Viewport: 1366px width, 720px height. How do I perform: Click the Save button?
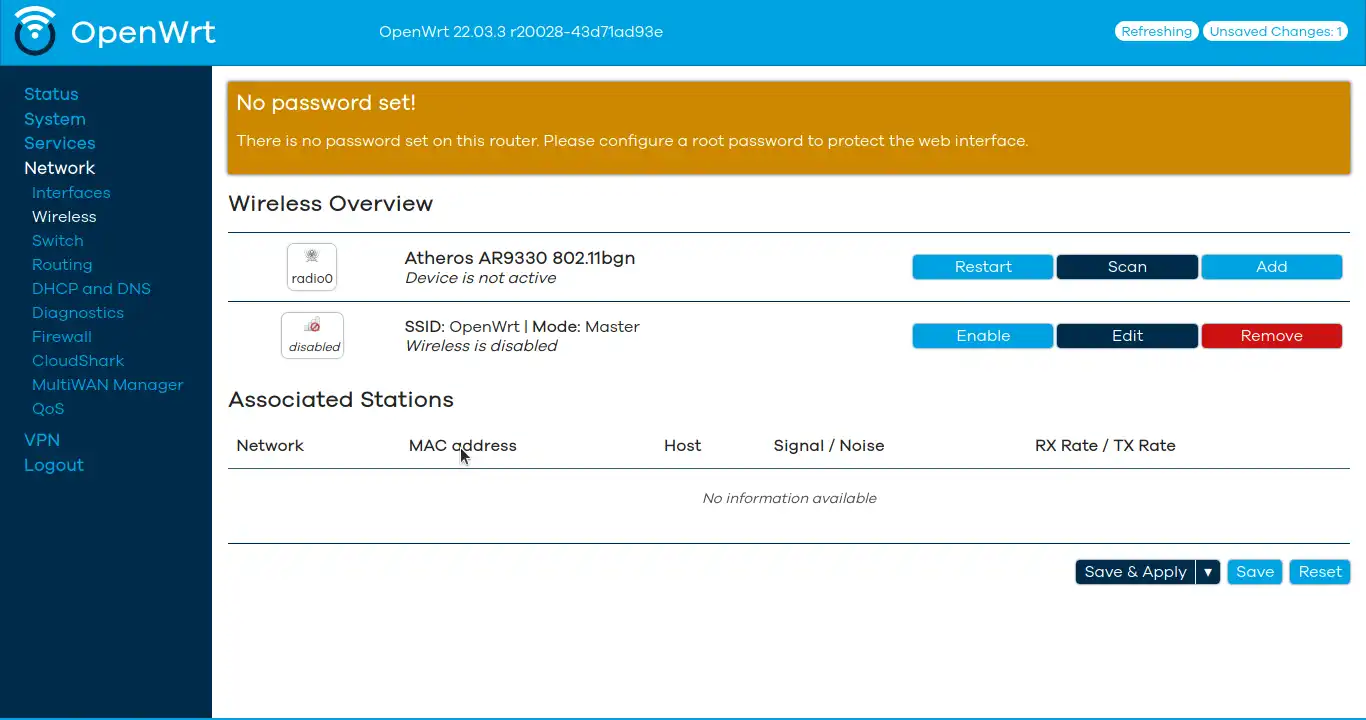click(x=1255, y=571)
